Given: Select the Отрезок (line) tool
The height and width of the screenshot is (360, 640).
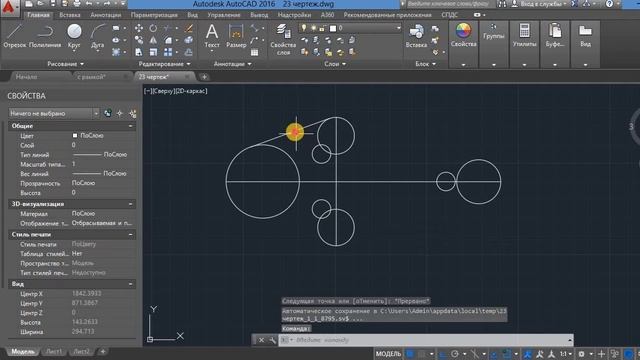Looking at the screenshot, I should pyautogui.click(x=15, y=36).
